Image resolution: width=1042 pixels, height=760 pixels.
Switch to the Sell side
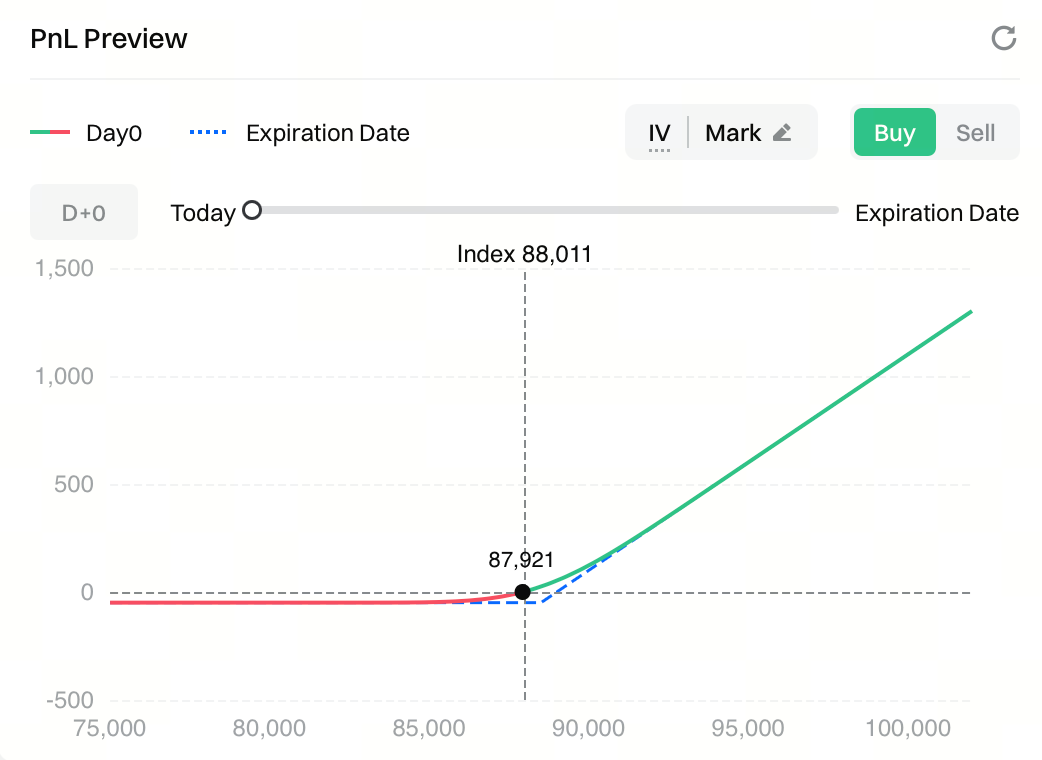975,133
